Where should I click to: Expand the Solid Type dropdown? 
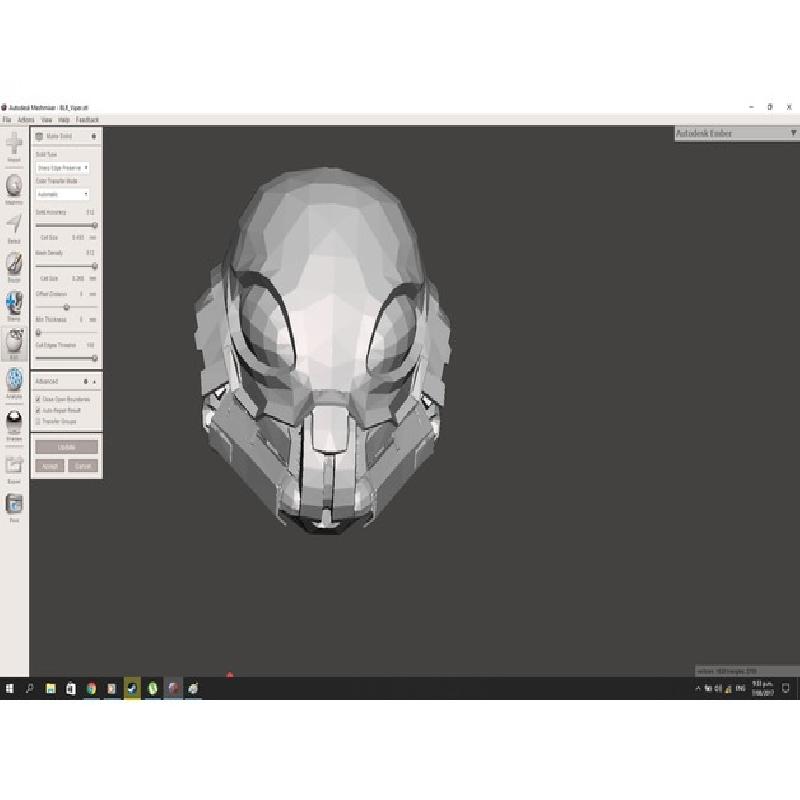[x=62, y=167]
